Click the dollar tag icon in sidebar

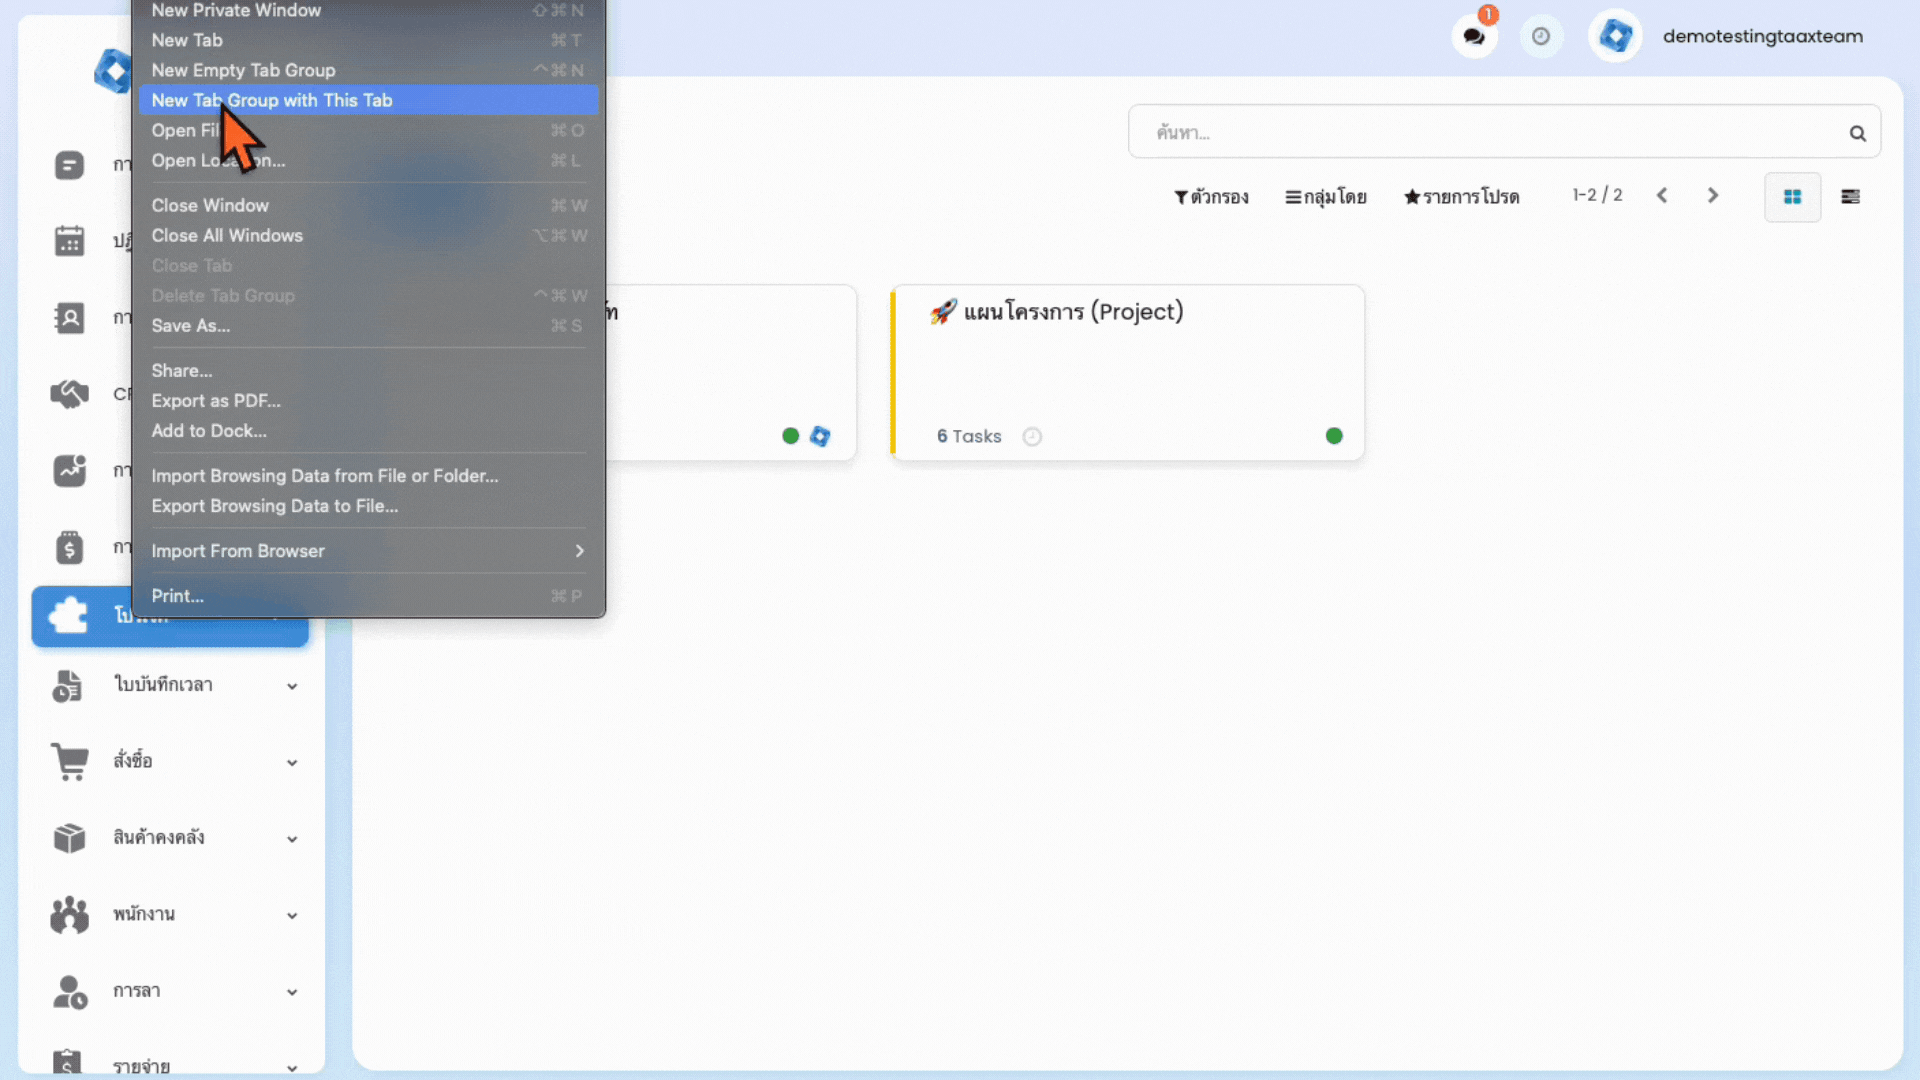[x=69, y=547]
